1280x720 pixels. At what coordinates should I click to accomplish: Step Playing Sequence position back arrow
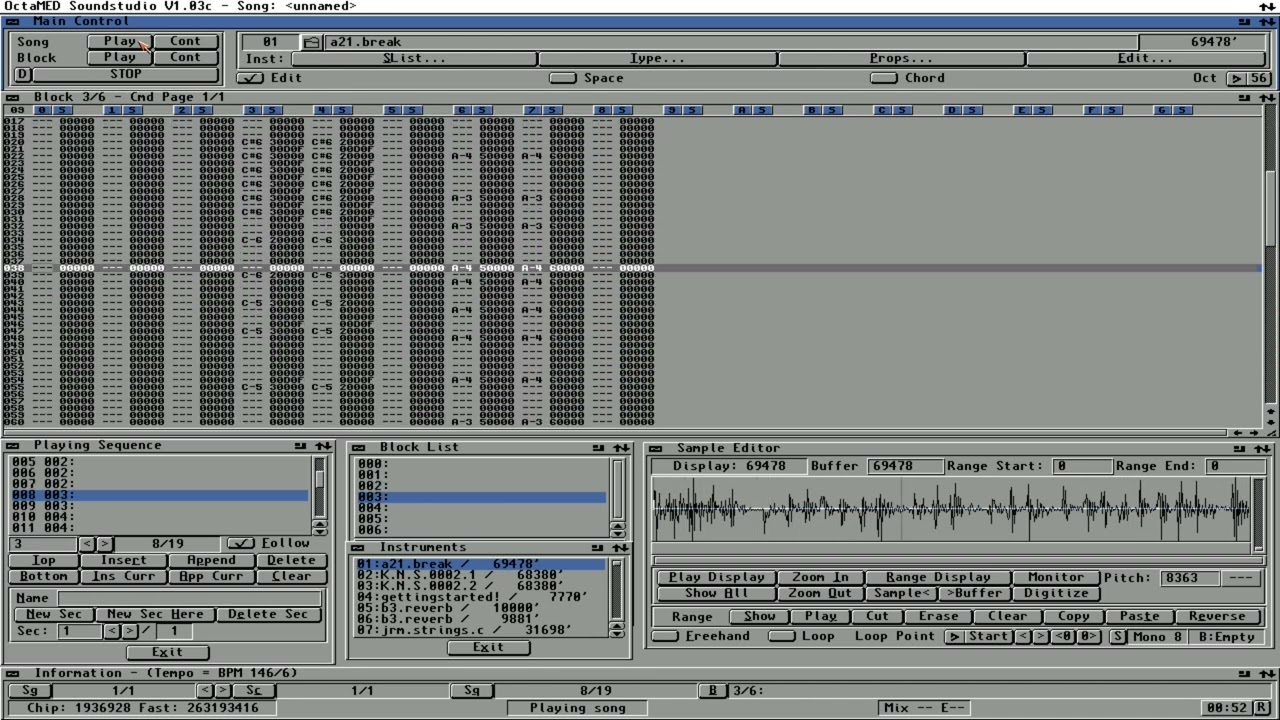pos(86,544)
